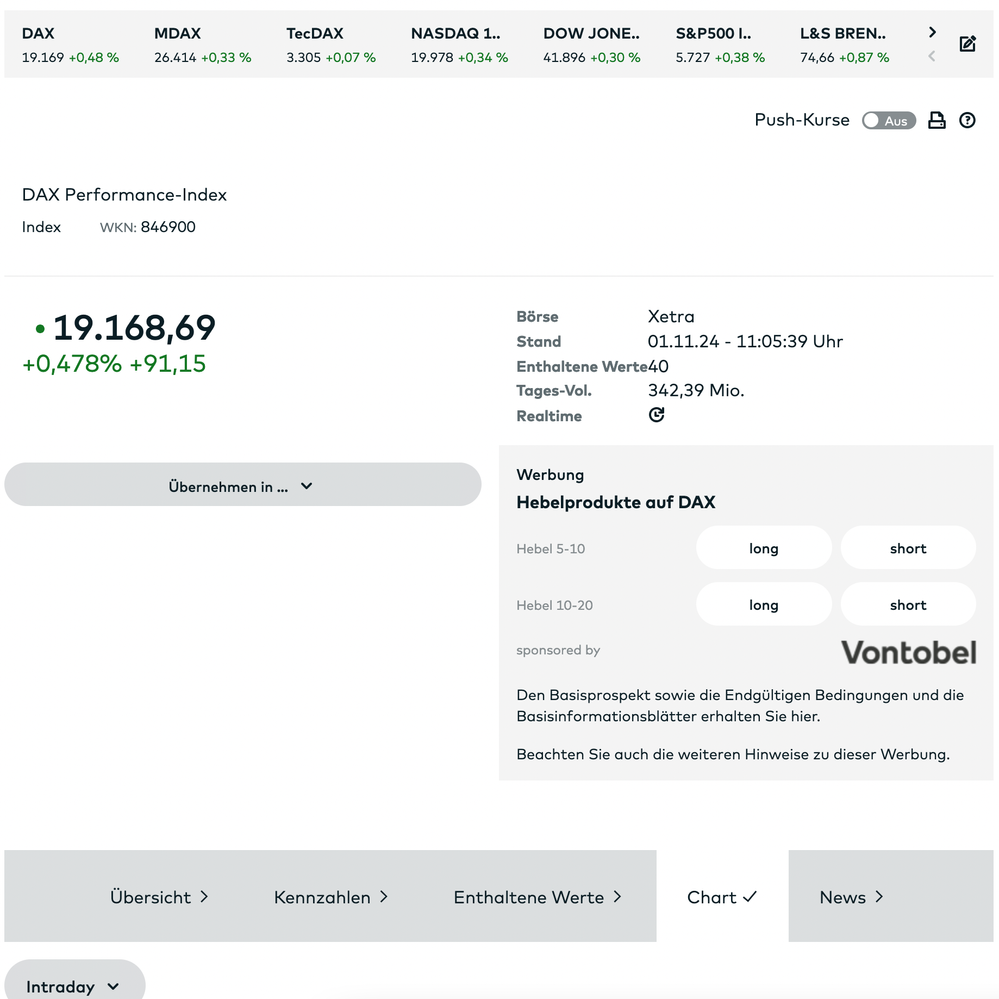The width and height of the screenshot is (999, 999).
Task: Click the Vontobel sponsor logo
Action: [908, 652]
